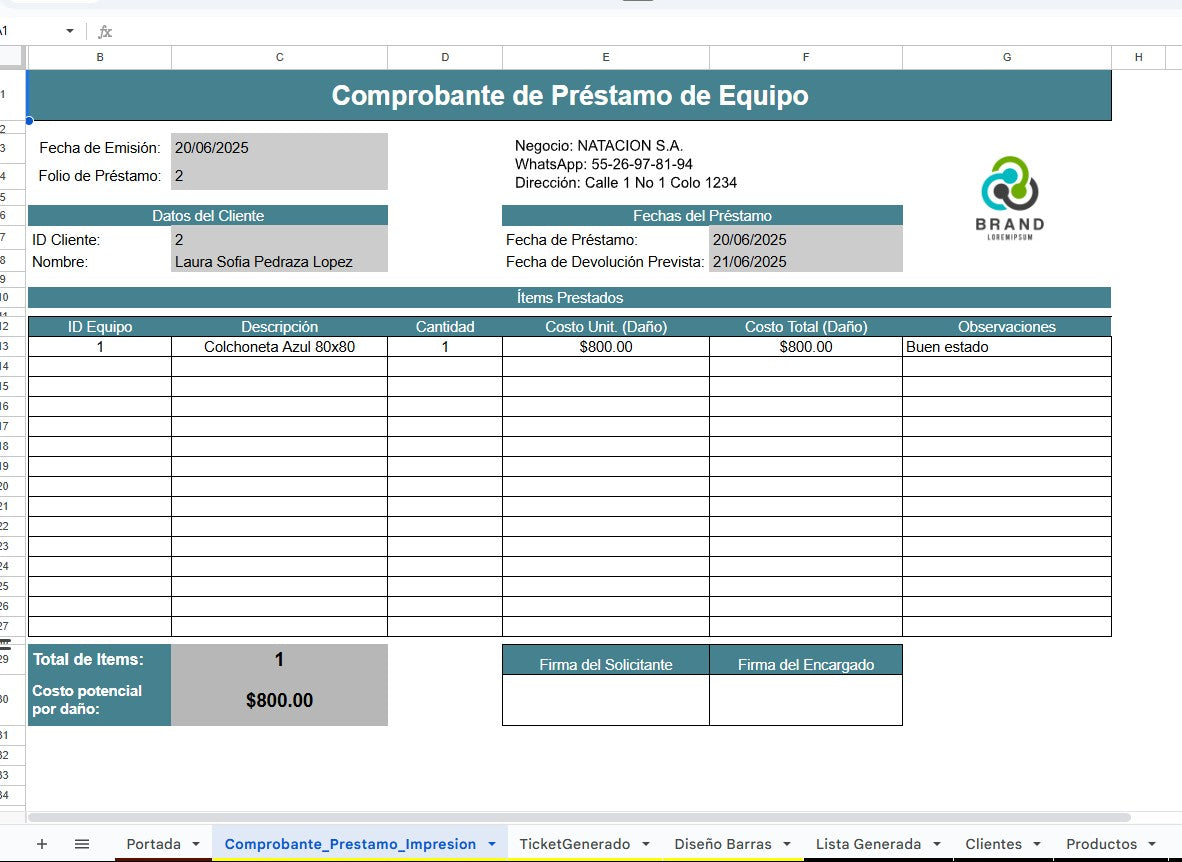Select the ID Equipo column header cell
Viewport: 1182px width, 862px height.
click(x=100, y=327)
